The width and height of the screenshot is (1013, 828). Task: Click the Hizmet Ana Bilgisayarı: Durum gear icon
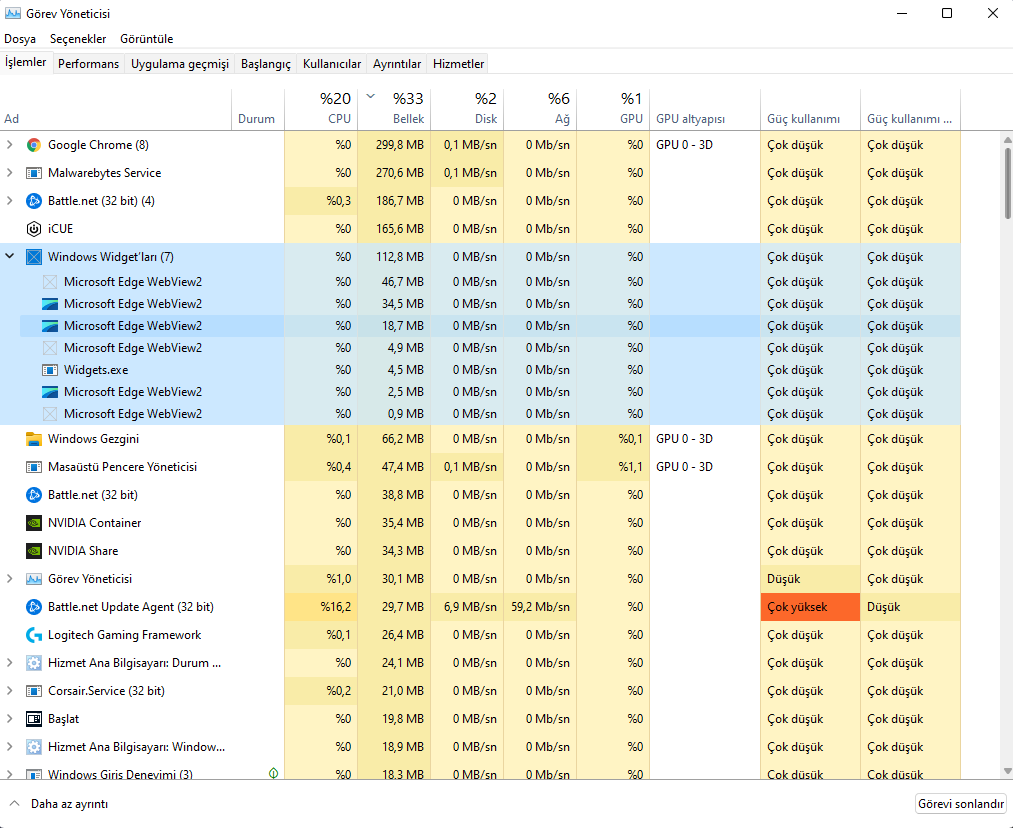tap(34, 663)
